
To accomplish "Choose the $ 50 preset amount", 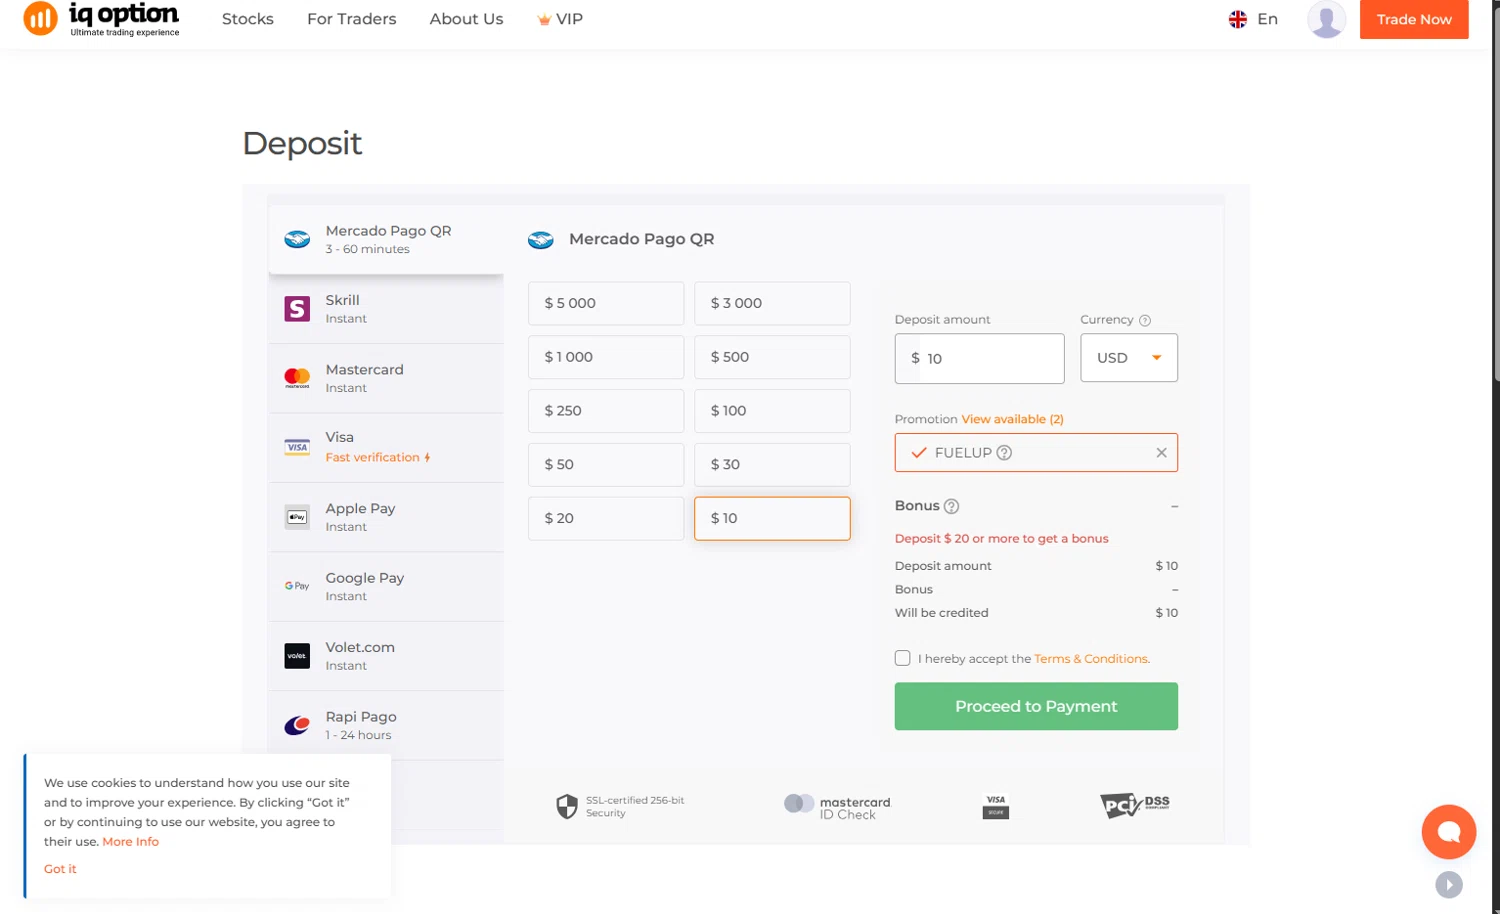I will 606,465.
